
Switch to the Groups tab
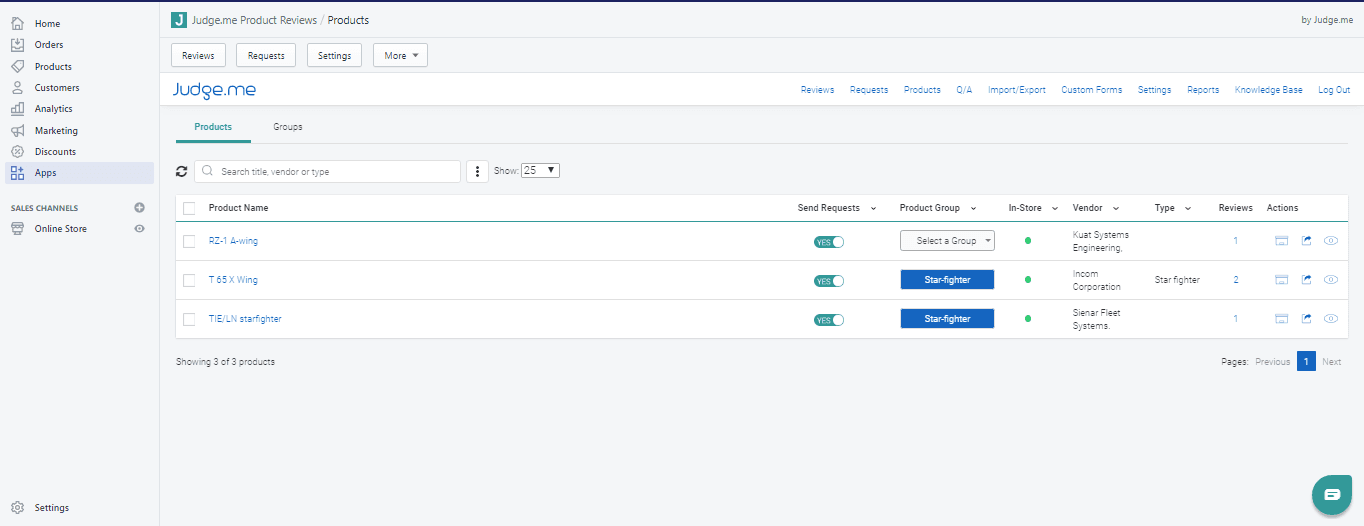click(x=288, y=127)
